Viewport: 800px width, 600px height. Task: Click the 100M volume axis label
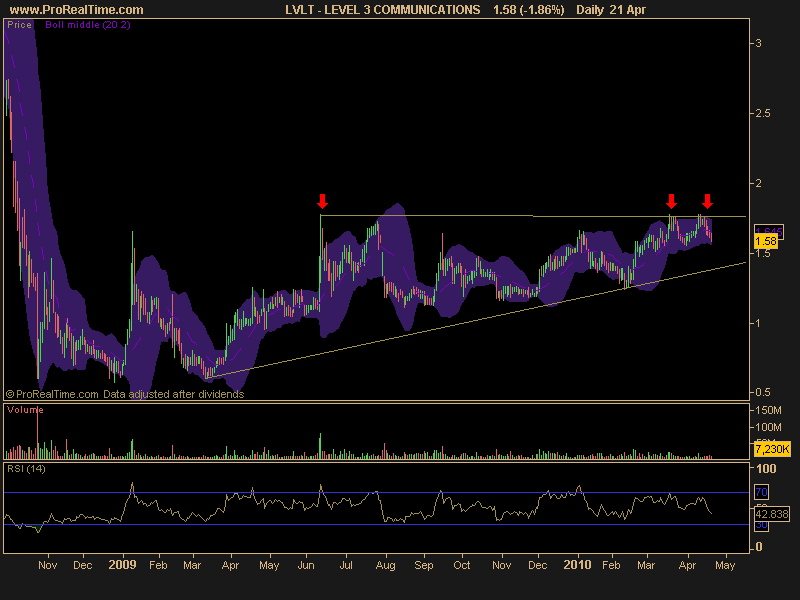768,427
